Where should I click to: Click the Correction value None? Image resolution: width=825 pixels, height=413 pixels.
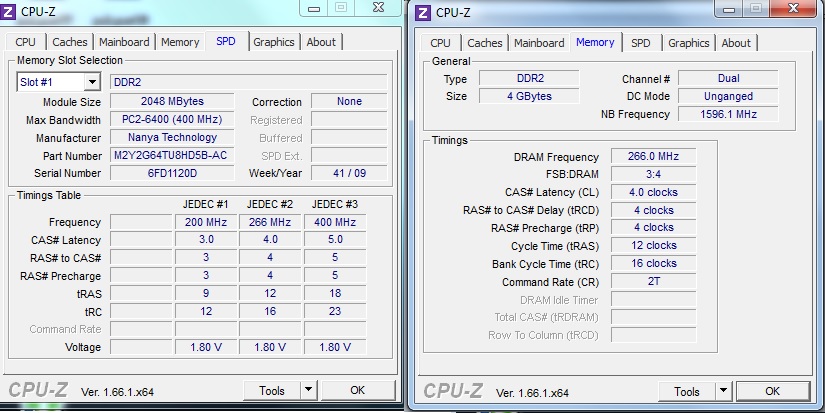pyautogui.click(x=349, y=101)
